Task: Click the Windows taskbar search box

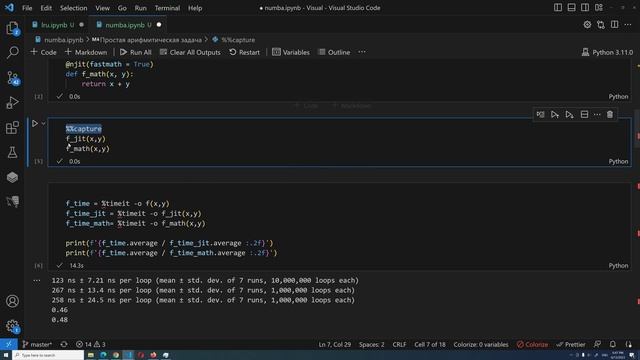Action: point(48,355)
